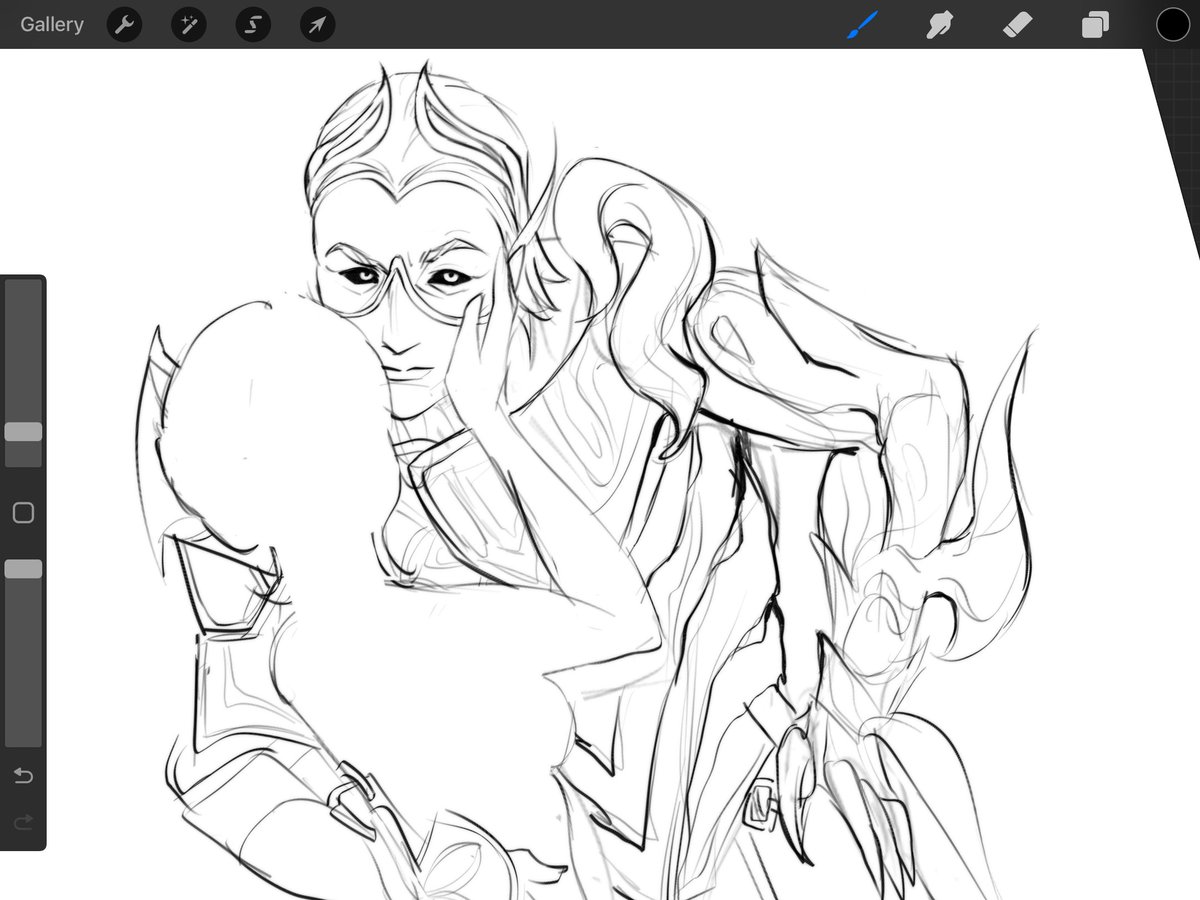Click the brush opacity slider handle
This screenshot has width=1200, height=900.
[23, 569]
